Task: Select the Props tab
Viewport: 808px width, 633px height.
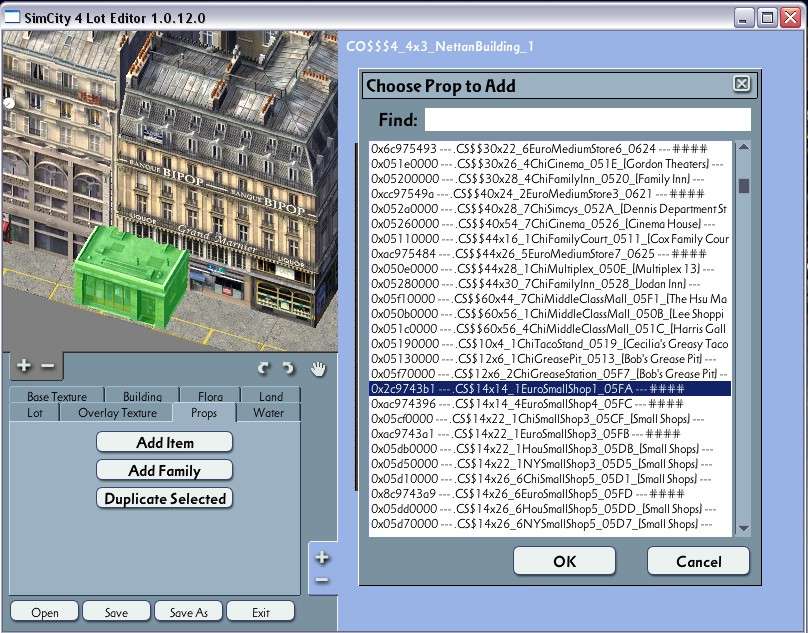Action: tap(204, 413)
